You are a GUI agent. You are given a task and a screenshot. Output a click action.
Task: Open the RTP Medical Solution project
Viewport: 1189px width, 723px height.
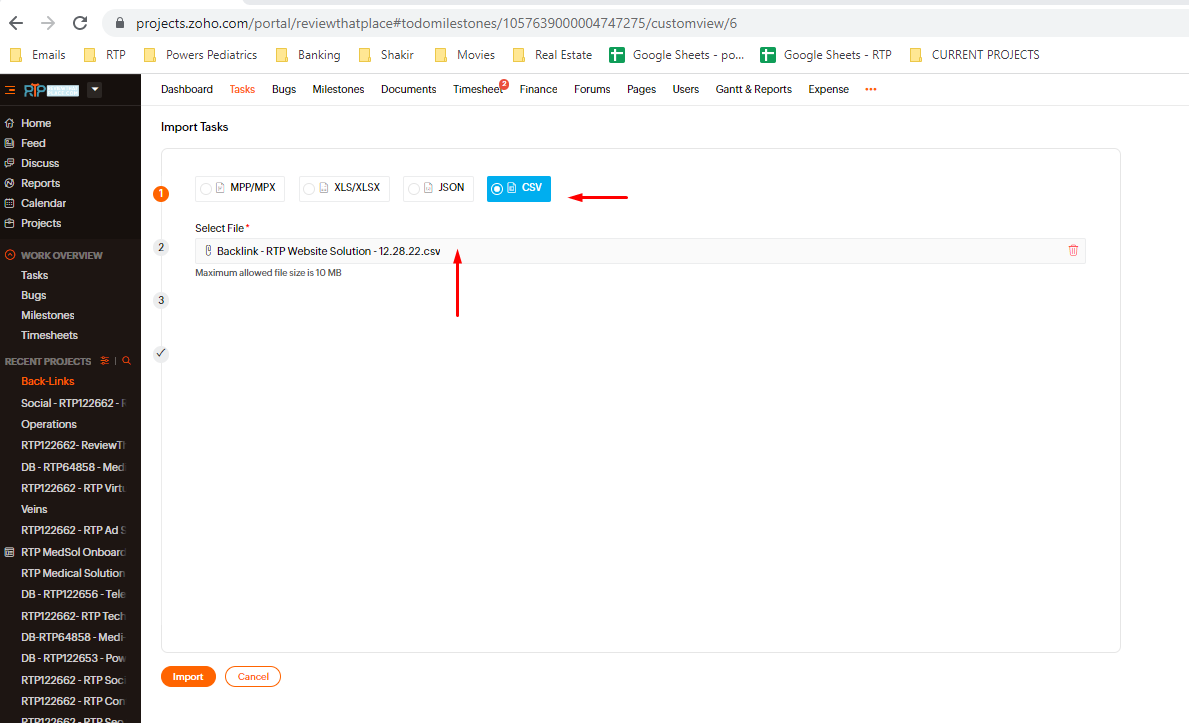click(x=73, y=574)
